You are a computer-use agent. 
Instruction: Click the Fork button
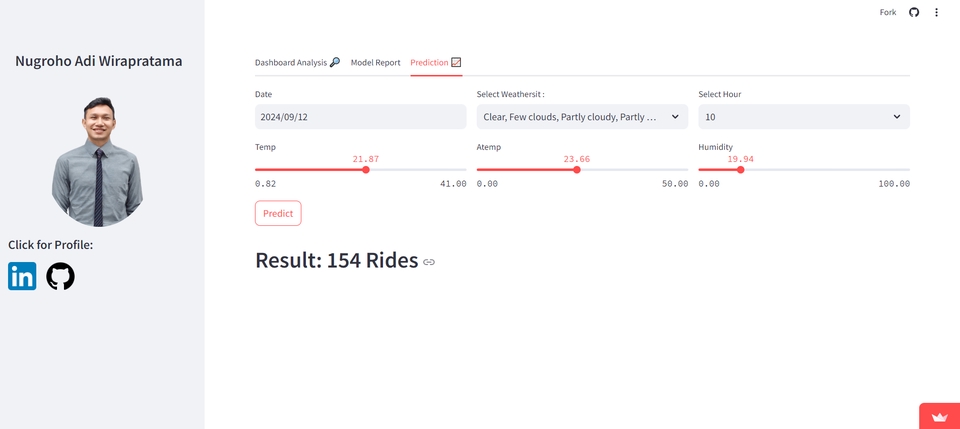(x=887, y=12)
